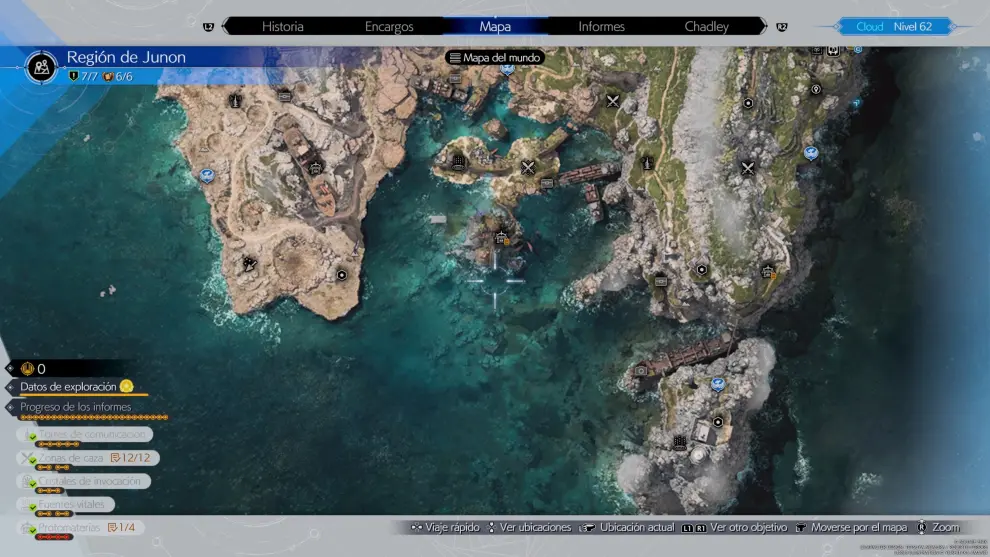
Task: Click the crossed-swords marker beside the cloudy ridge
Action: click(748, 168)
